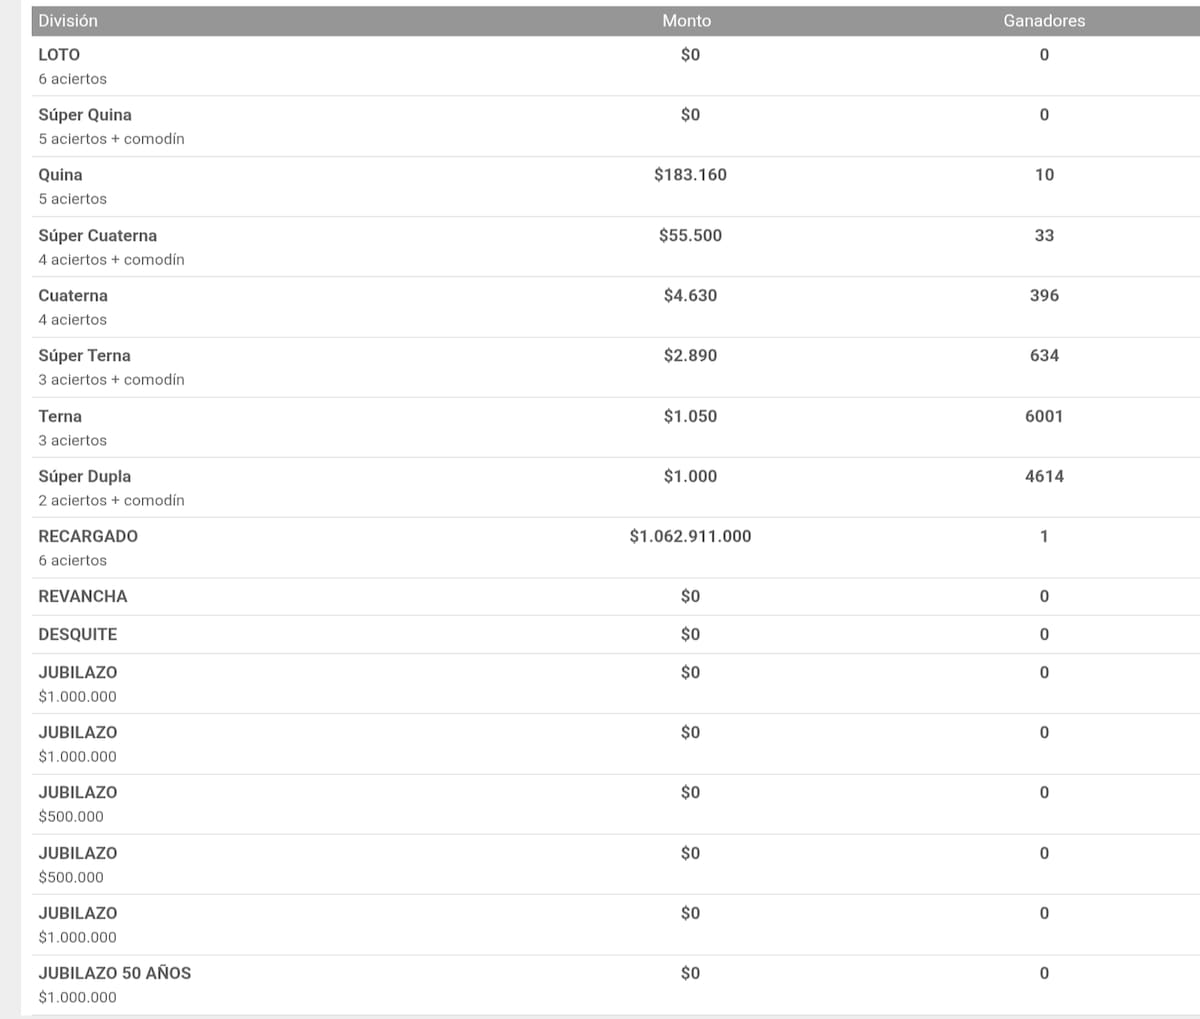Screen dimensions: 1200x1019
Task: Select the Súper Terna row label
Action: click(84, 356)
